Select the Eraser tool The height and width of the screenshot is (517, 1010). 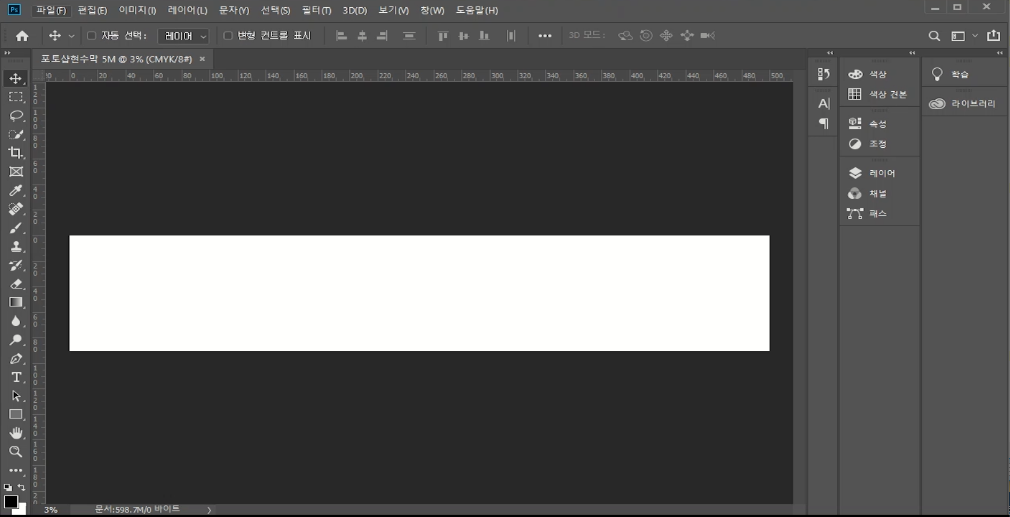15,284
